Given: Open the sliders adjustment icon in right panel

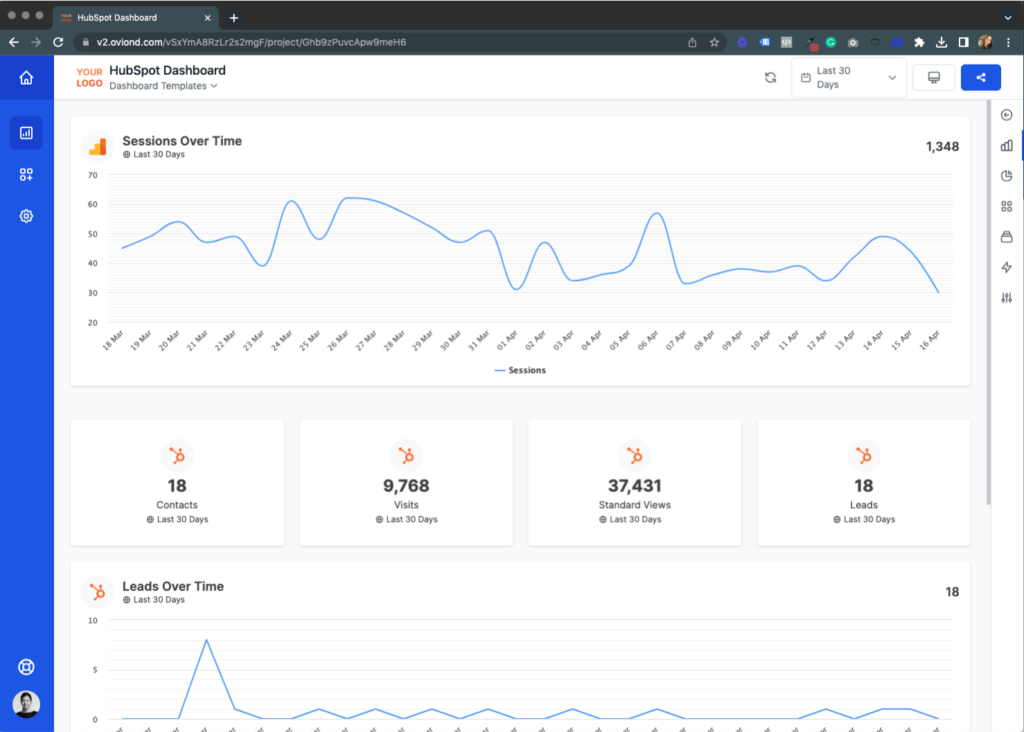Looking at the screenshot, I should coord(1006,298).
